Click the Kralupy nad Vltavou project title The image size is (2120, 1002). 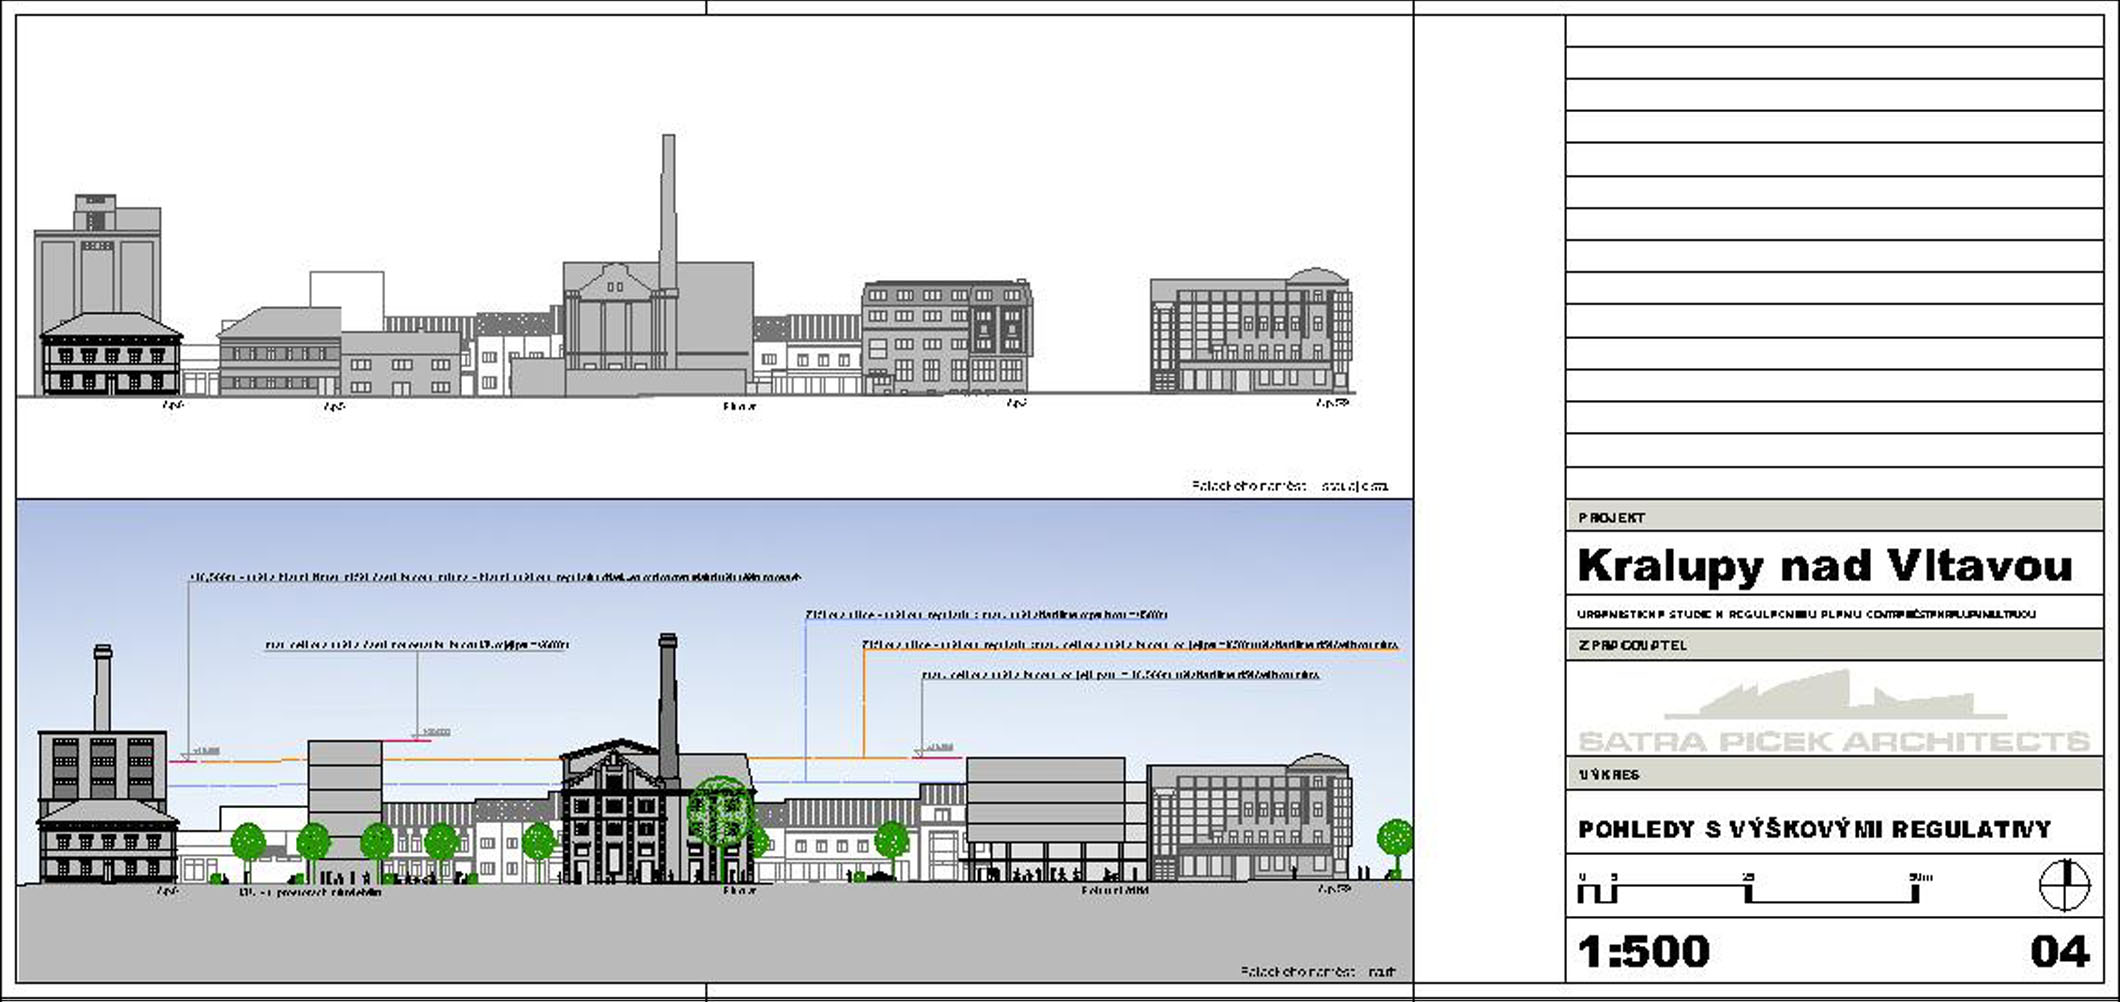pyautogui.click(x=1824, y=566)
